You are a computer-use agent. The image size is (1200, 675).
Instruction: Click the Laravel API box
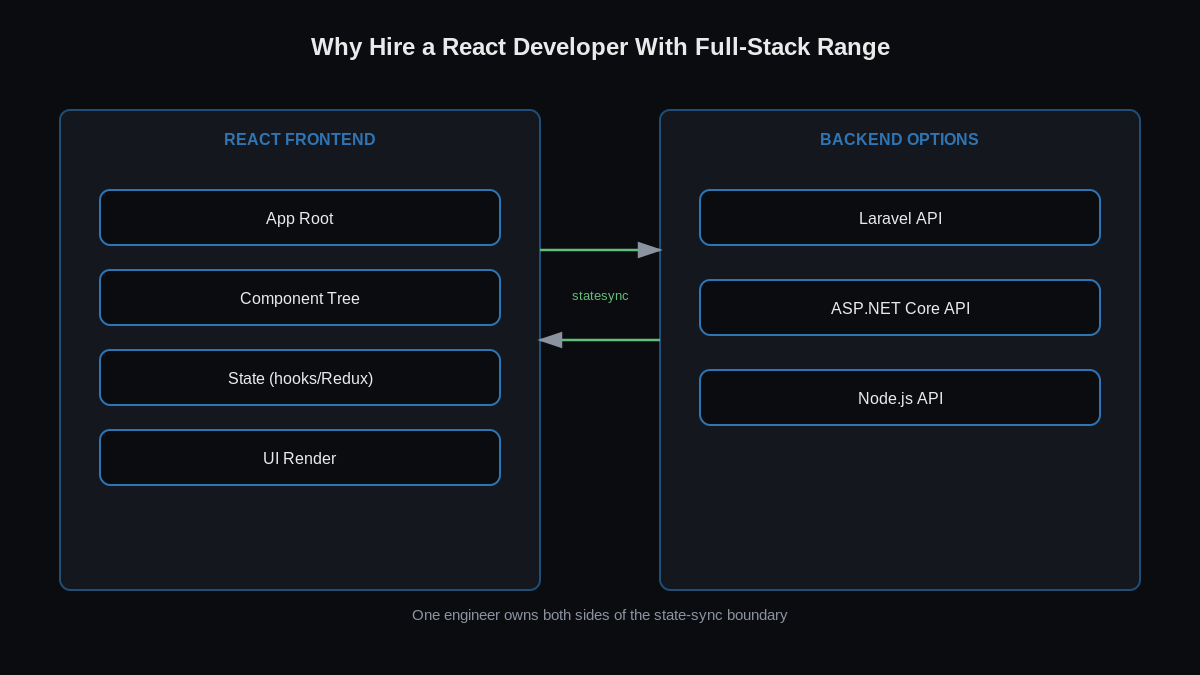coord(900,218)
